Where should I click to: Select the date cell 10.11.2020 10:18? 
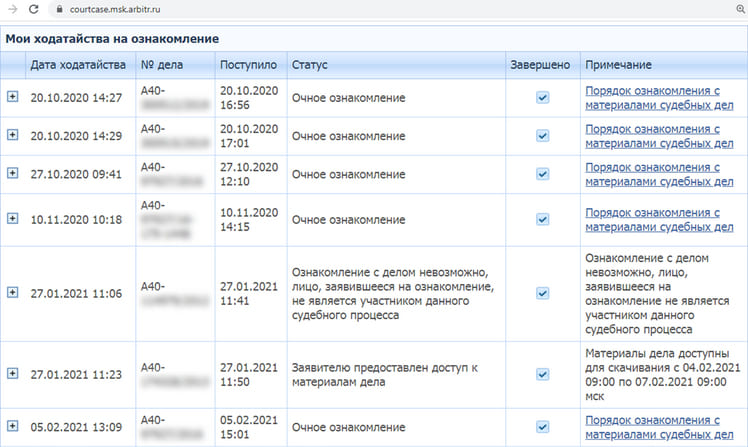76,219
